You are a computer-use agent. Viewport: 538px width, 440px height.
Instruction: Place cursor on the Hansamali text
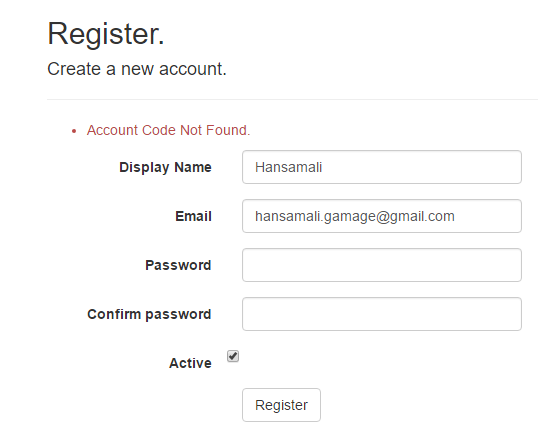click(x=289, y=167)
